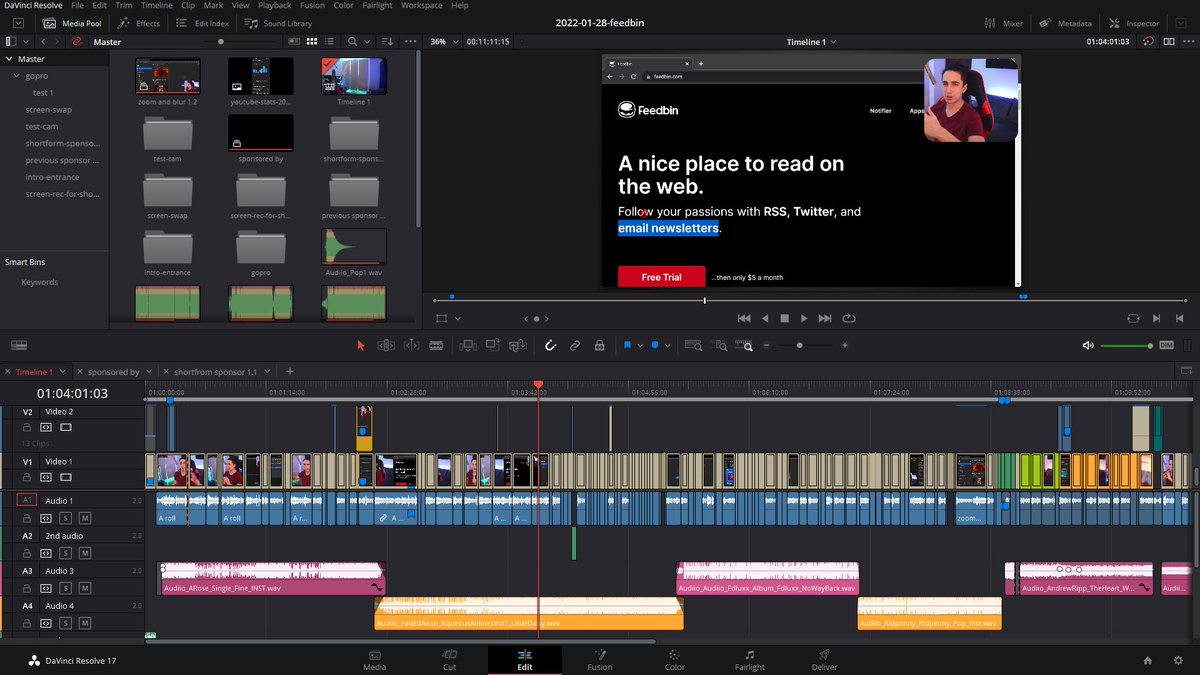Open the marker color dropdown arrow
Viewport: 1200px width, 675px height.
pos(667,345)
